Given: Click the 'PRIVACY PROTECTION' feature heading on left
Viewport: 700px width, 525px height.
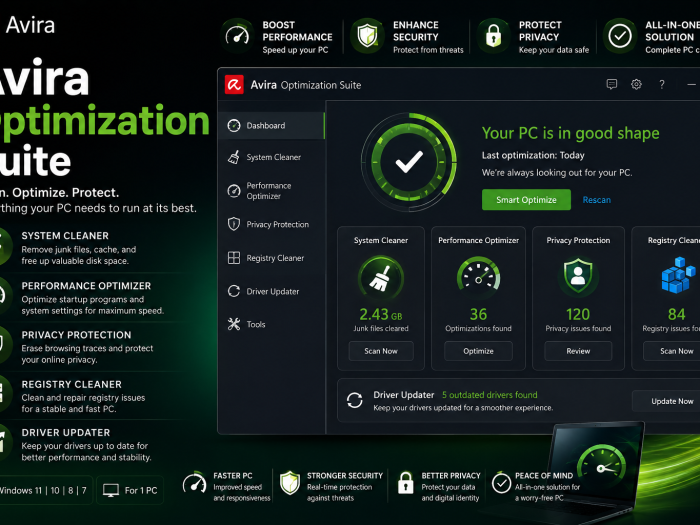Looking at the screenshot, I should 76,335.
